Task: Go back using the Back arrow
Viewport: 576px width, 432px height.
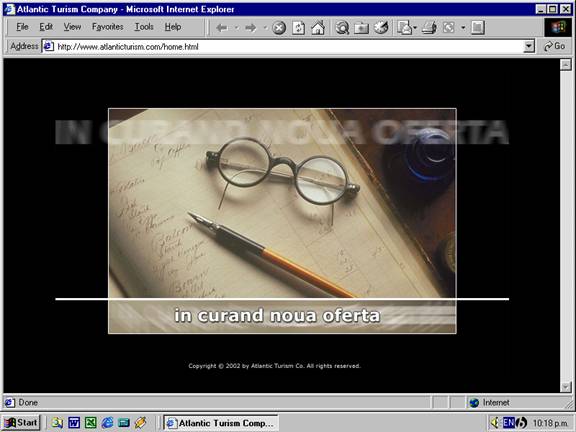Action: coord(222,28)
